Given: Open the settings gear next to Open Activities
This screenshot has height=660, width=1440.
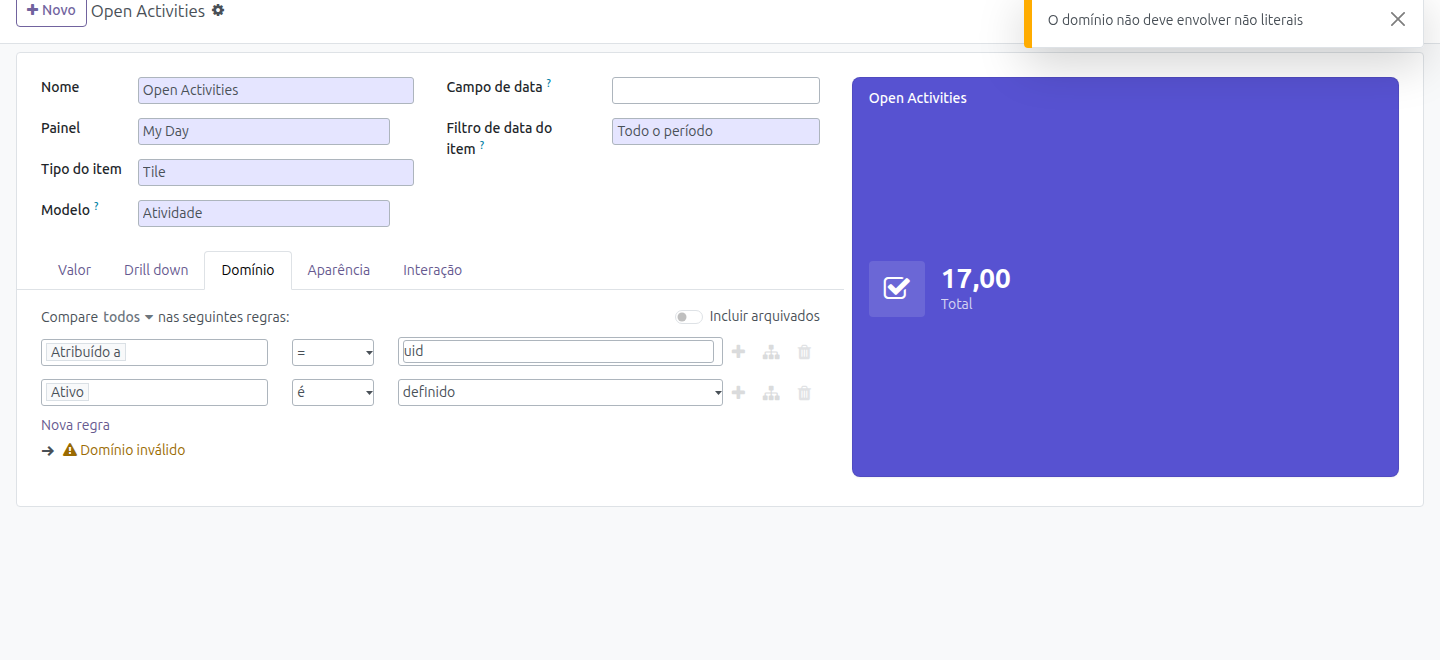Looking at the screenshot, I should pos(218,11).
